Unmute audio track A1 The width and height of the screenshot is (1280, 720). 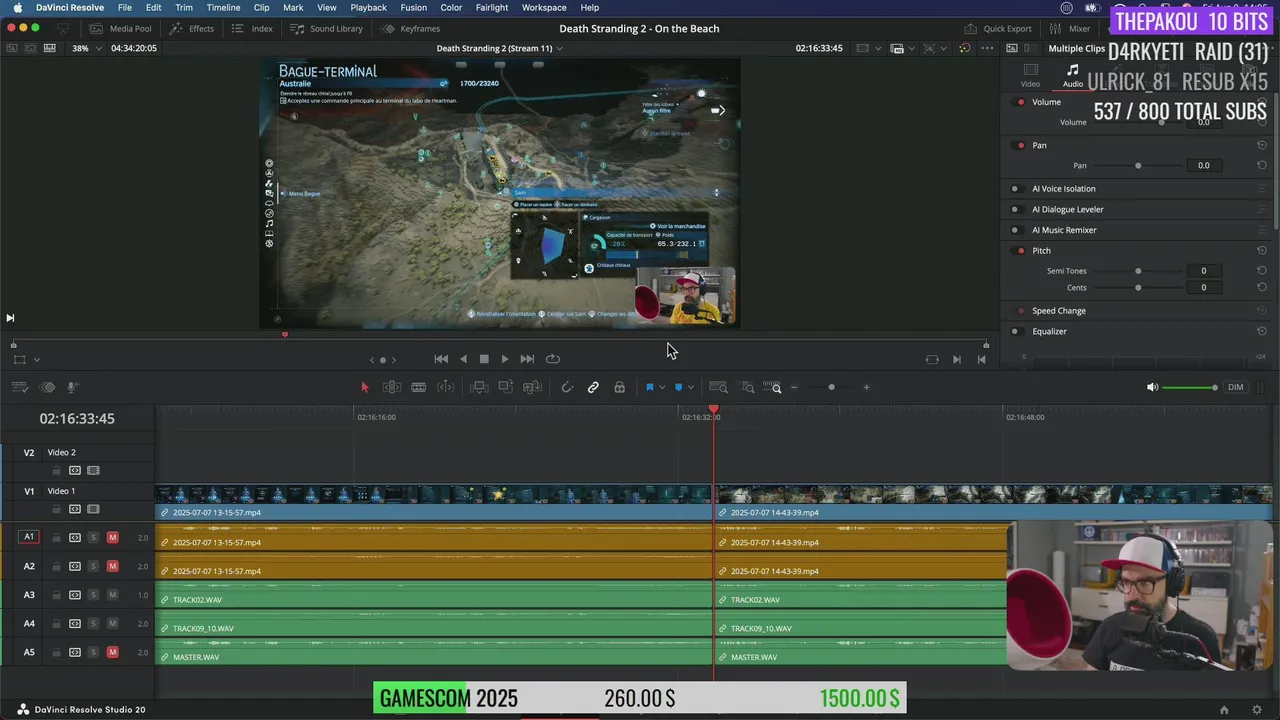tap(112, 538)
